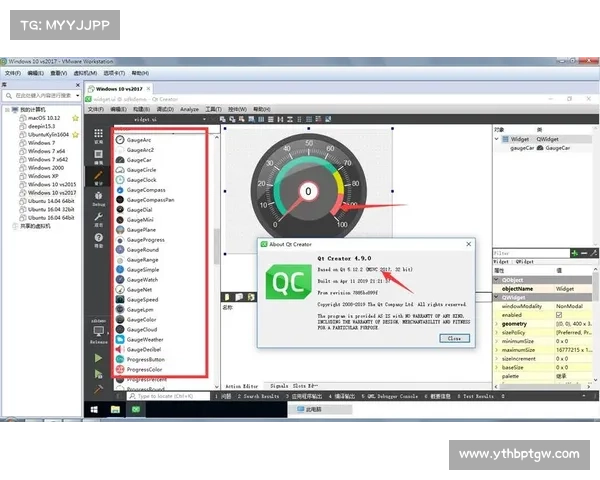Viewport: 600px width, 480px height.
Task: Open the VMware library search dropdown
Action: pos(78,95)
